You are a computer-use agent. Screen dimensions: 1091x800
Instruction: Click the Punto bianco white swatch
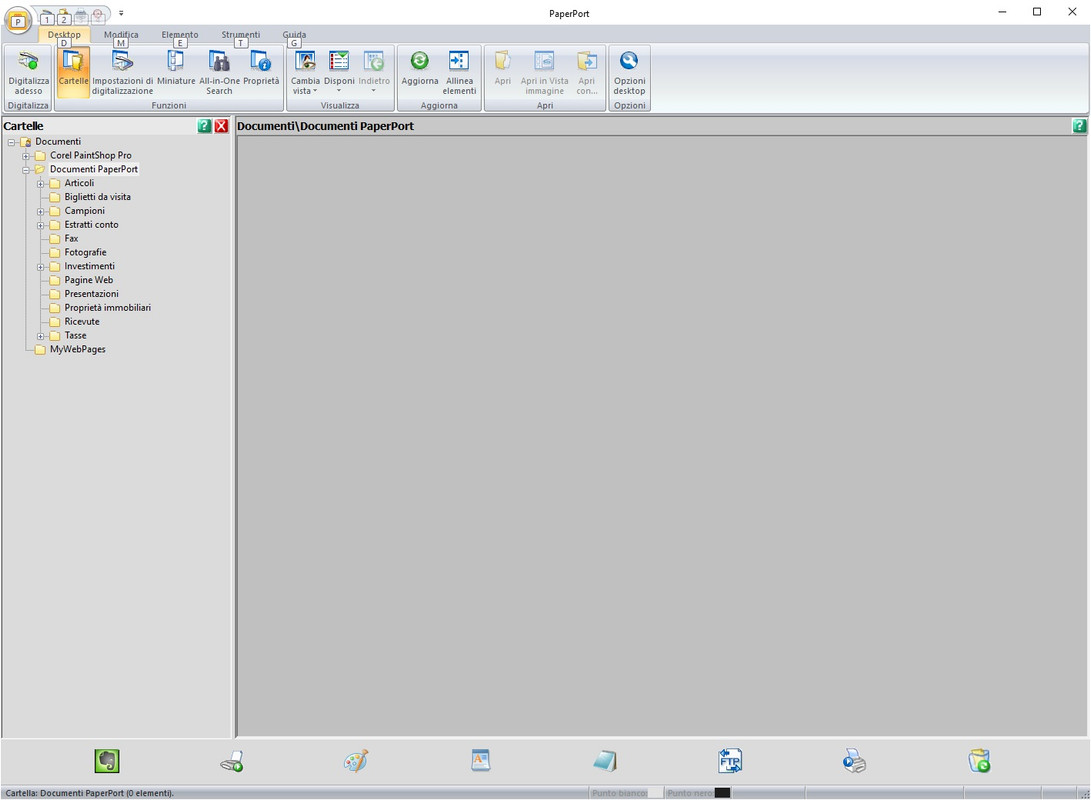pos(655,793)
